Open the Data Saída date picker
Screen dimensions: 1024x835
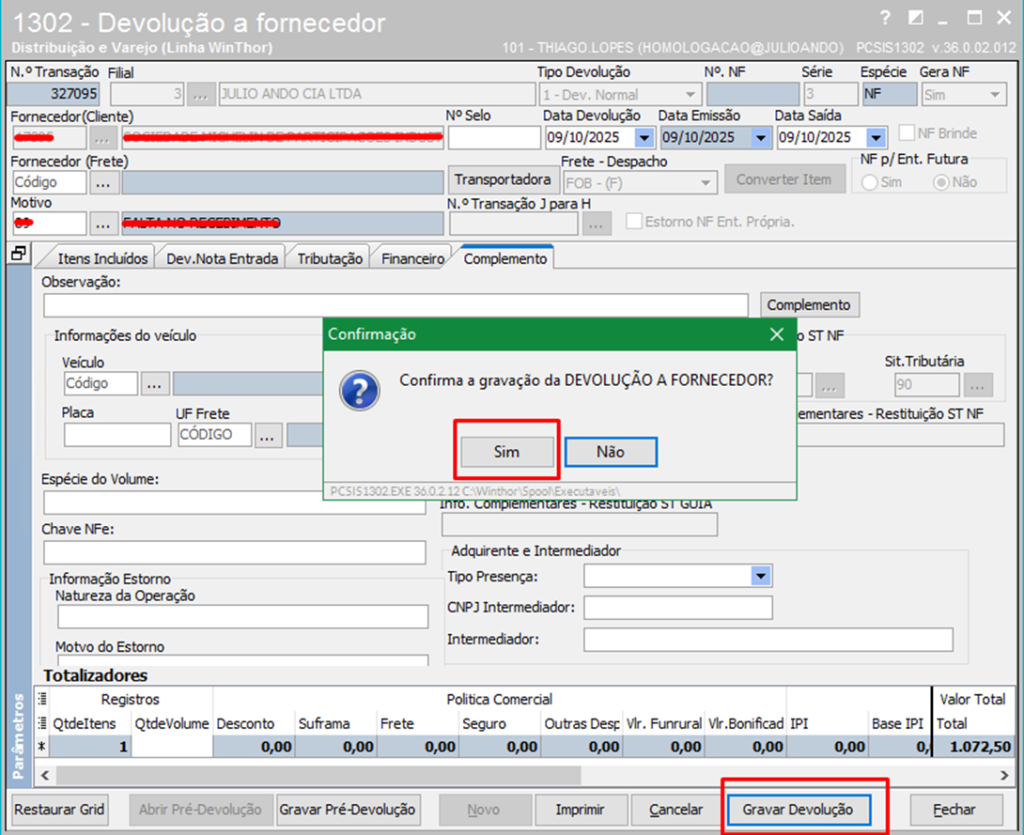(x=876, y=138)
